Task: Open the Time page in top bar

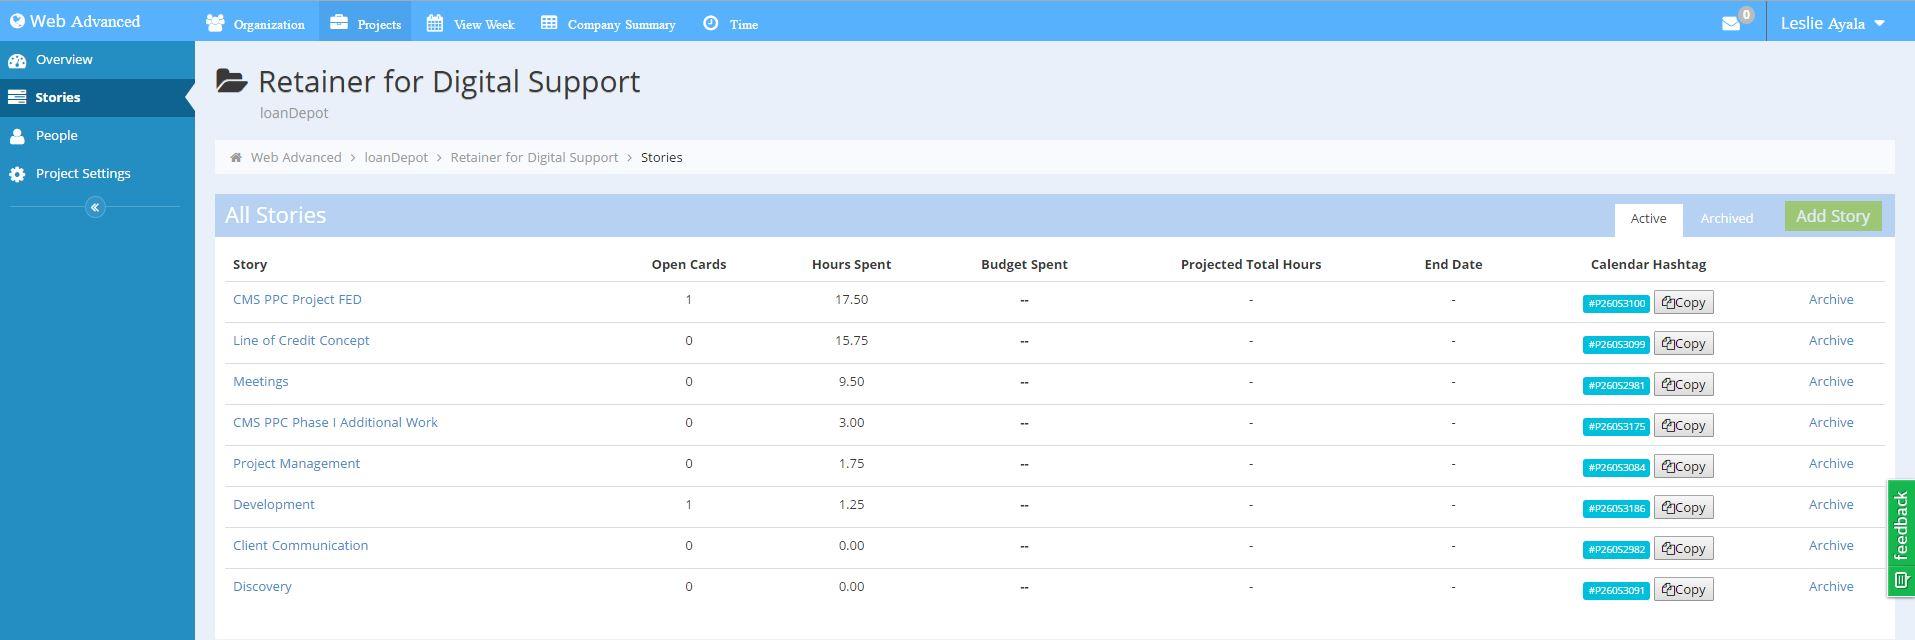Action: point(731,24)
